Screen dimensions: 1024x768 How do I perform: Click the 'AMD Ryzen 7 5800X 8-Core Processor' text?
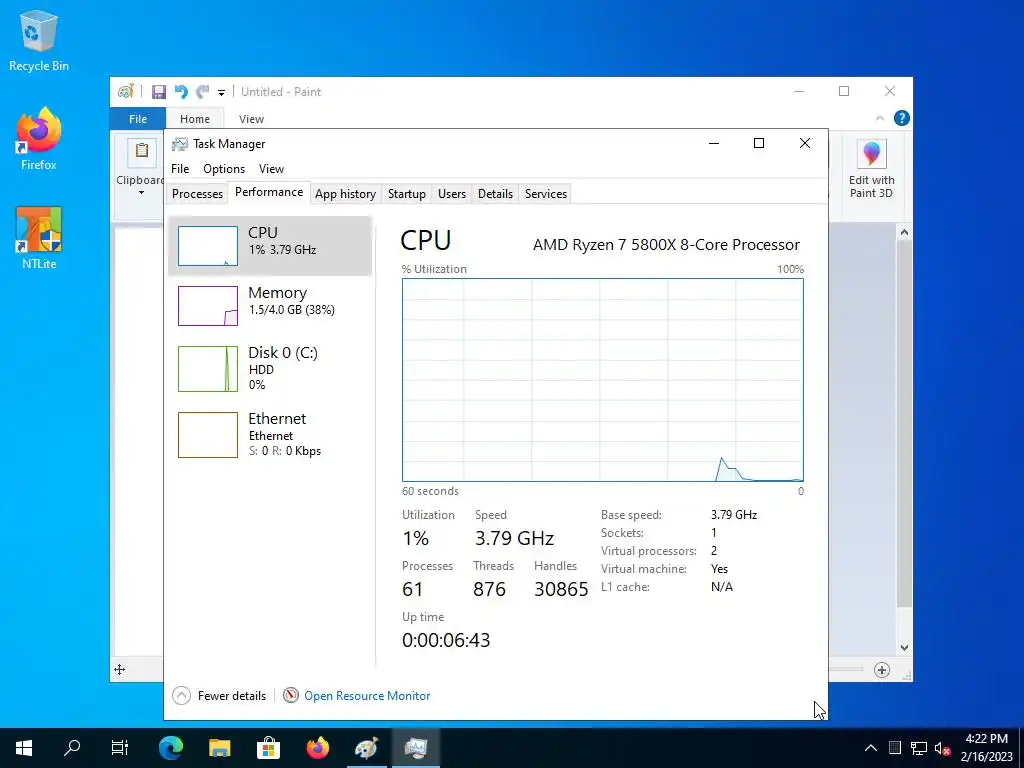666,245
